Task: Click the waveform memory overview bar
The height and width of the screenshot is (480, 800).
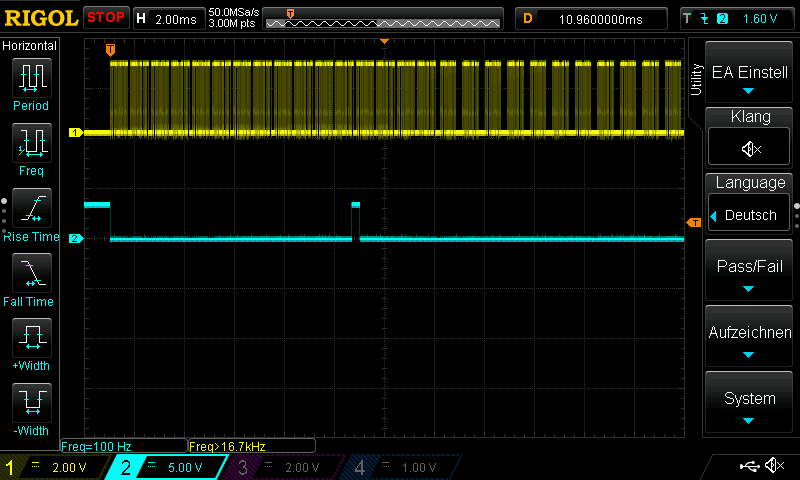Action: click(x=383, y=18)
